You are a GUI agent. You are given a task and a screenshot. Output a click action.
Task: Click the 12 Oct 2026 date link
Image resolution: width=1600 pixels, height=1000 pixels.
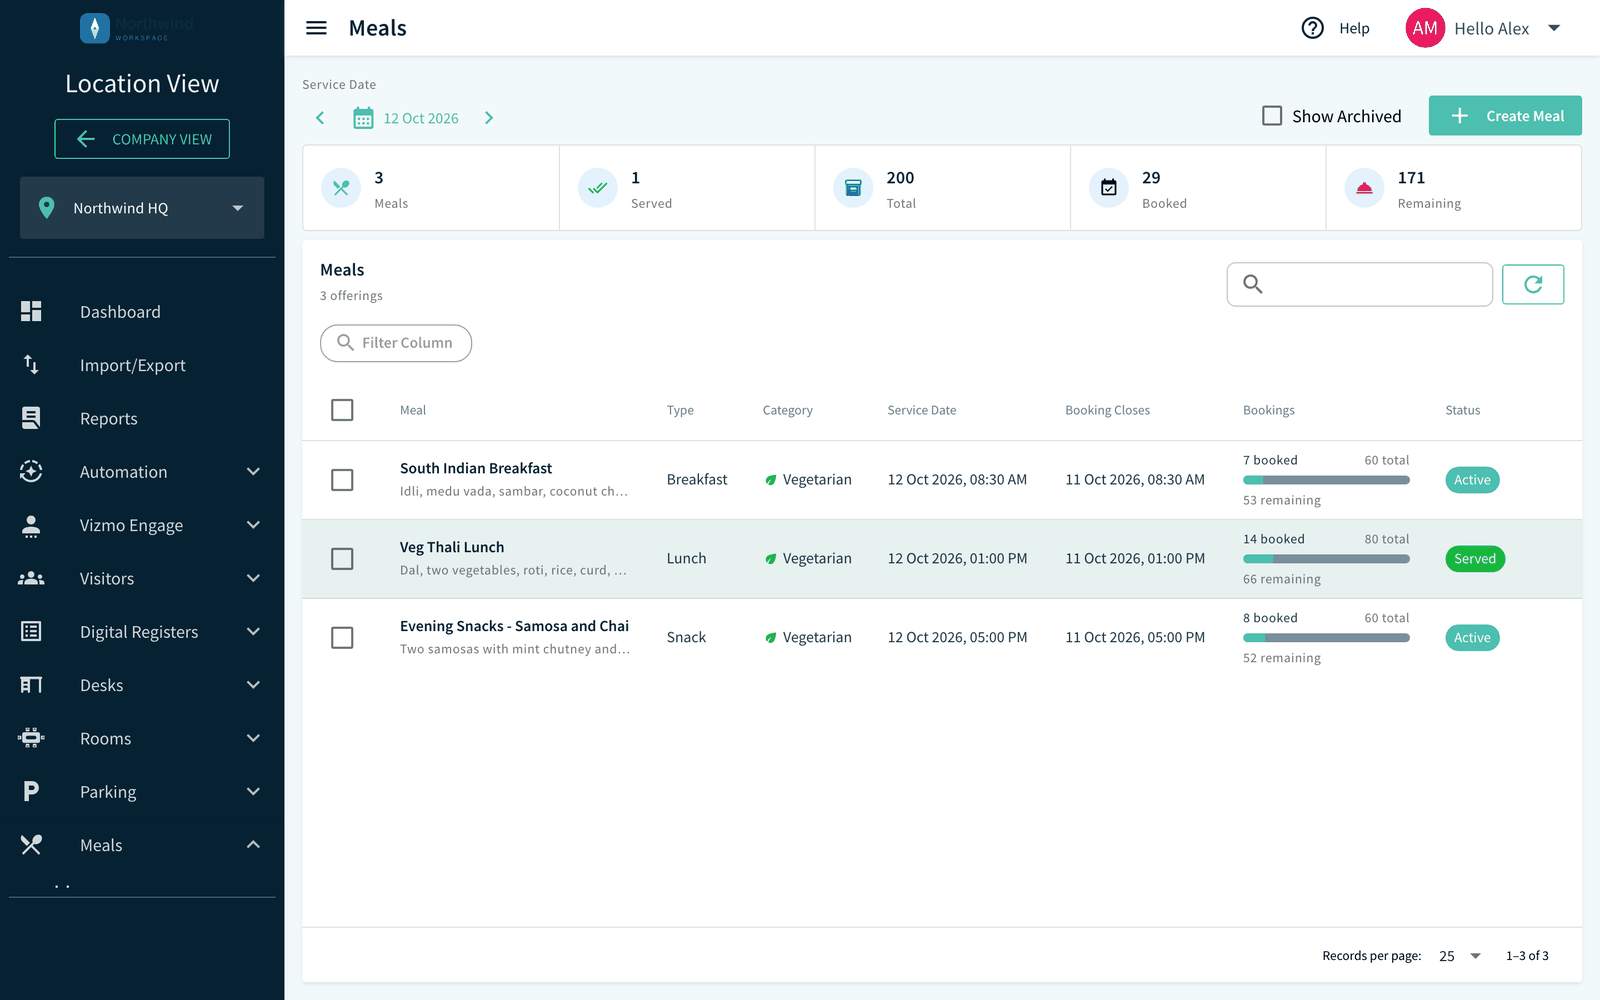click(x=421, y=118)
